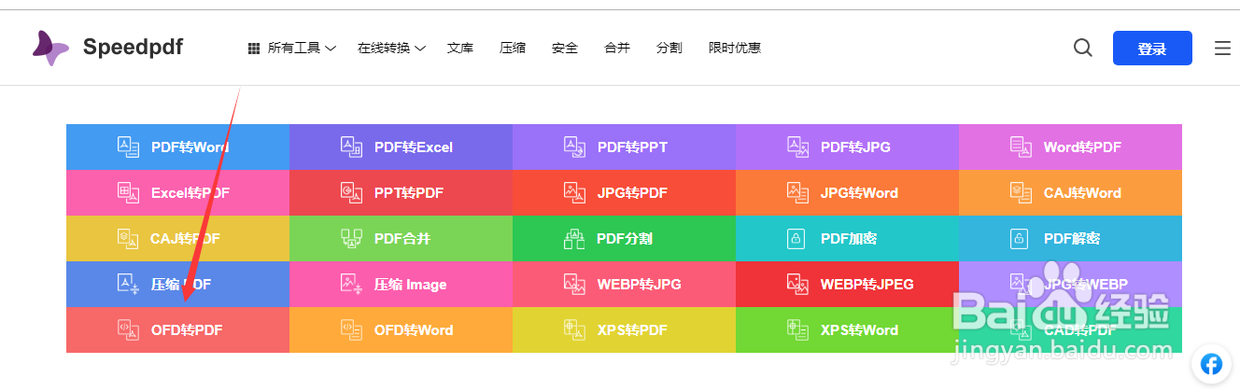Click the JPG转Word tile icon

coord(797,192)
